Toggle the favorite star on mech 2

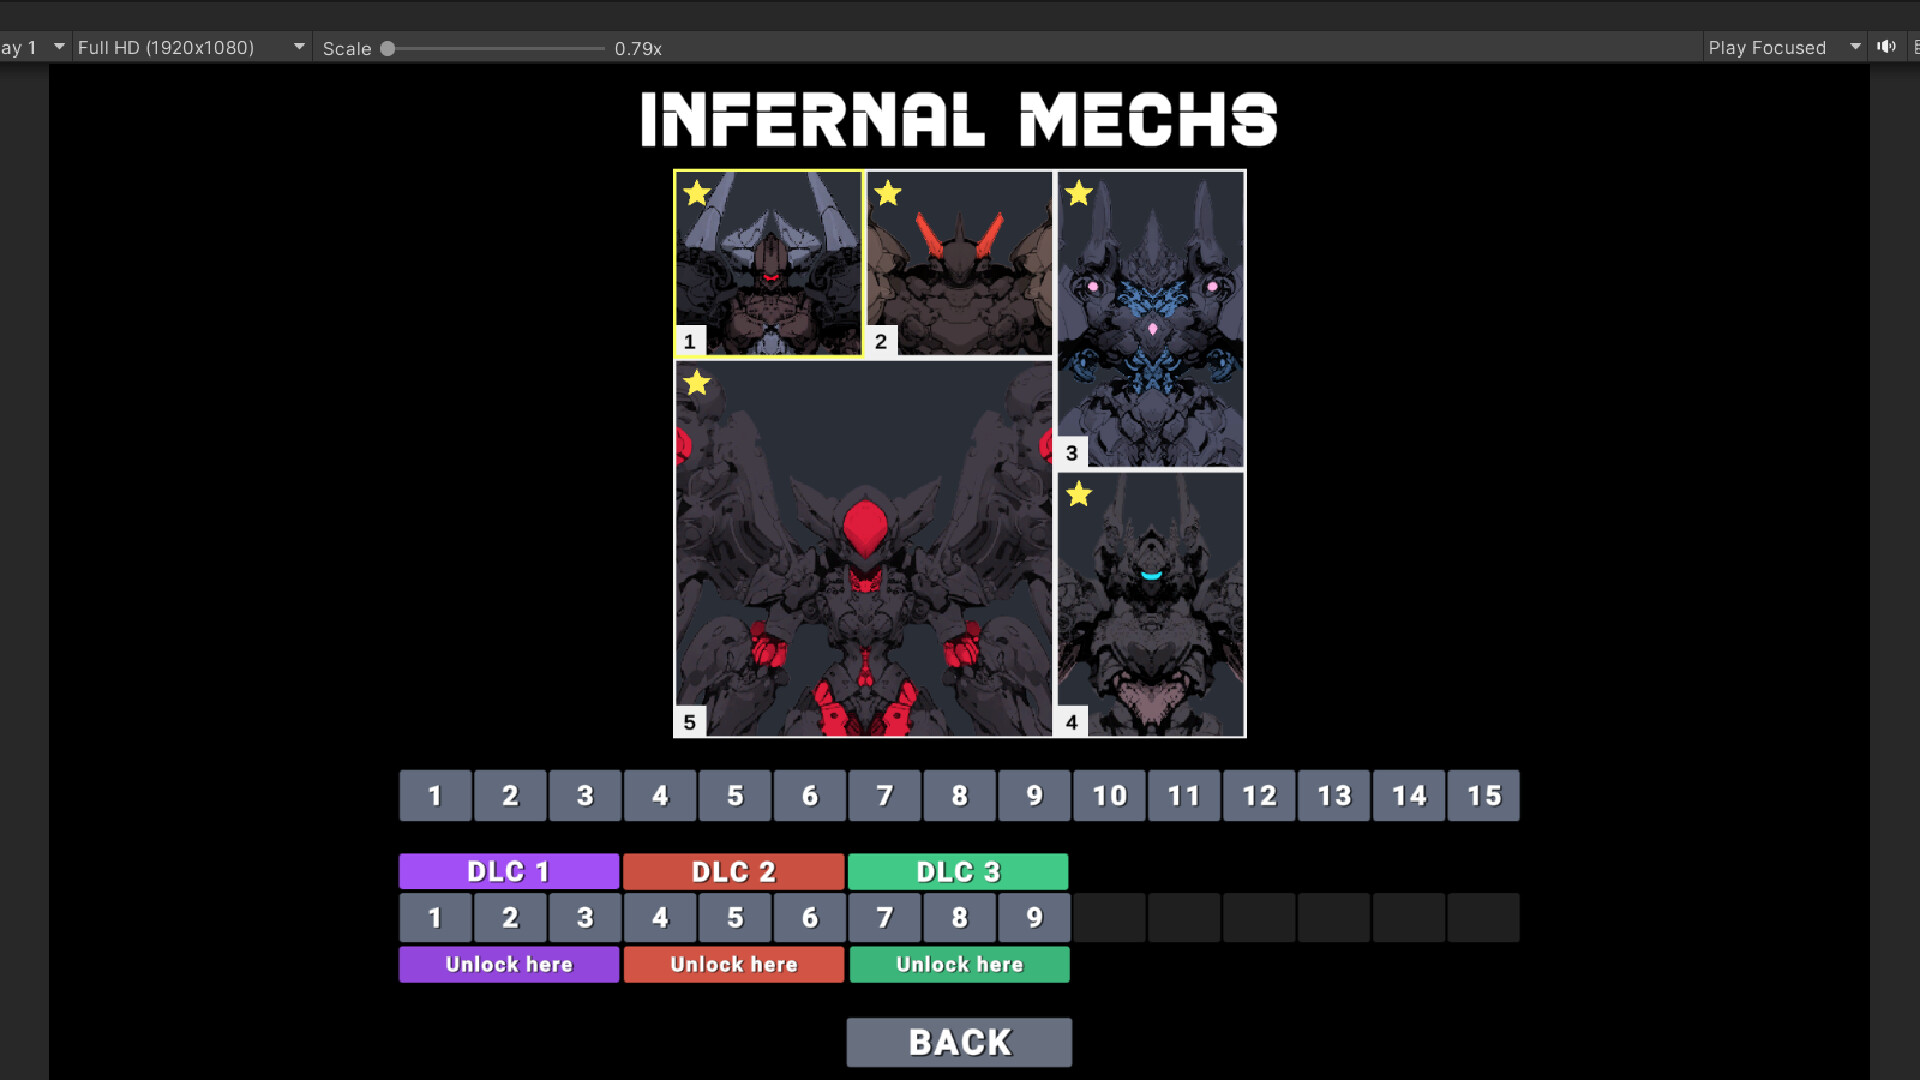[x=889, y=193]
